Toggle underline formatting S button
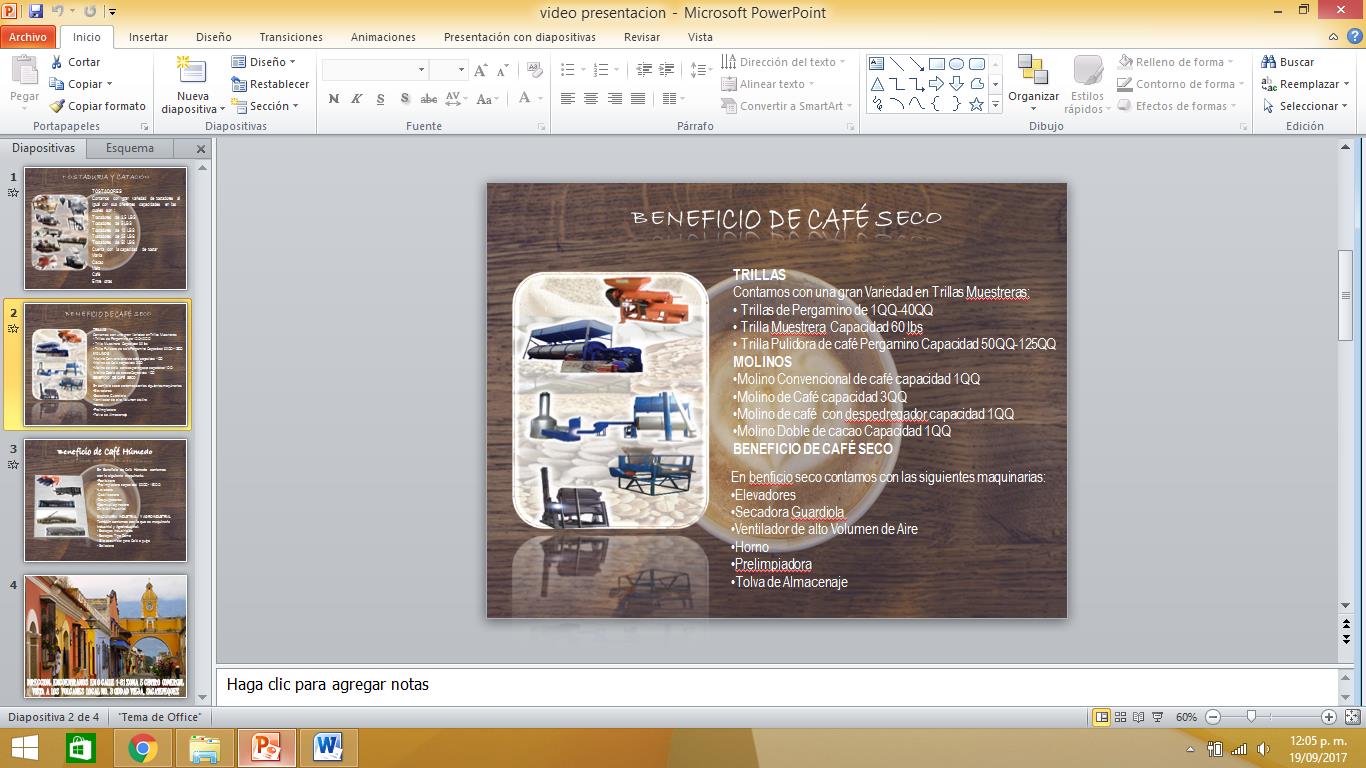1366x768 pixels. (381, 99)
